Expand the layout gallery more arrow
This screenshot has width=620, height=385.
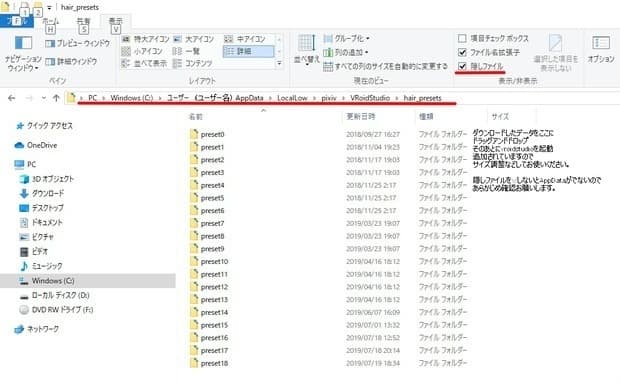pos(279,63)
